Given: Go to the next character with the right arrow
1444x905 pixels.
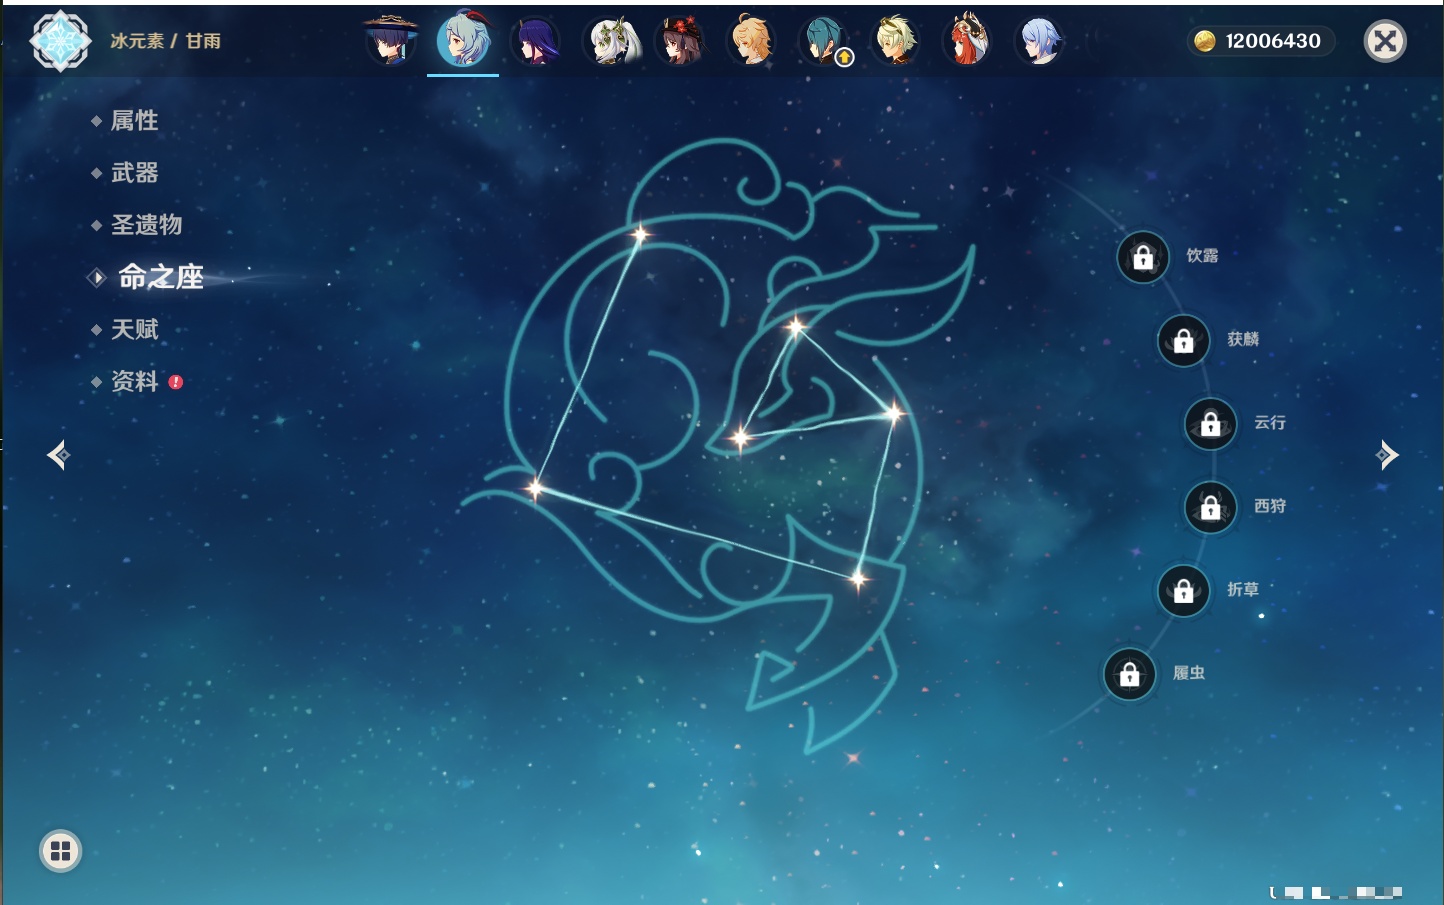Looking at the screenshot, I should [x=1386, y=455].
